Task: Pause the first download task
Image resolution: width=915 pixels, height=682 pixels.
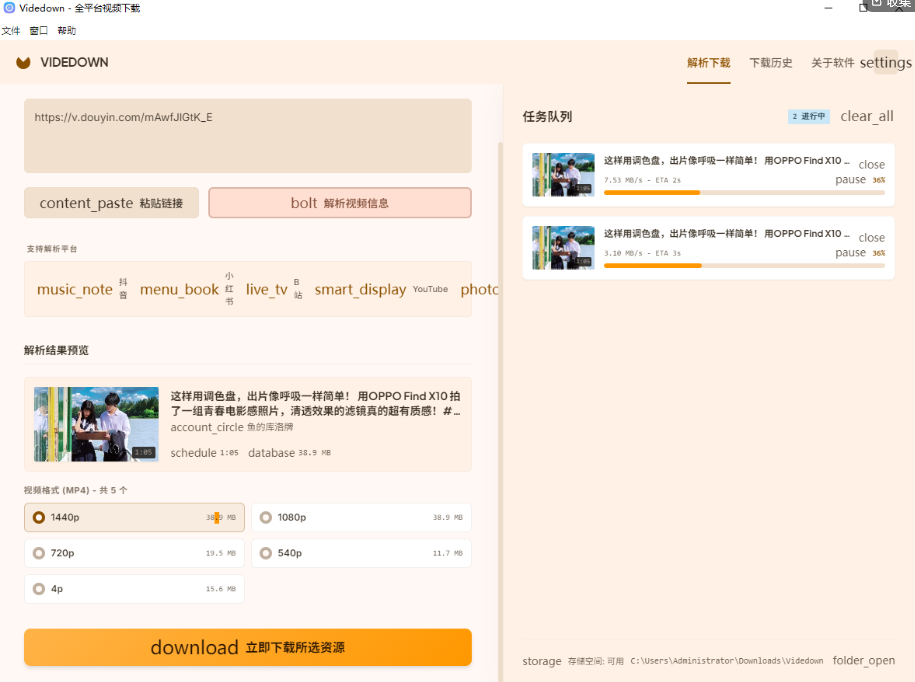Action: click(x=850, y=179)
